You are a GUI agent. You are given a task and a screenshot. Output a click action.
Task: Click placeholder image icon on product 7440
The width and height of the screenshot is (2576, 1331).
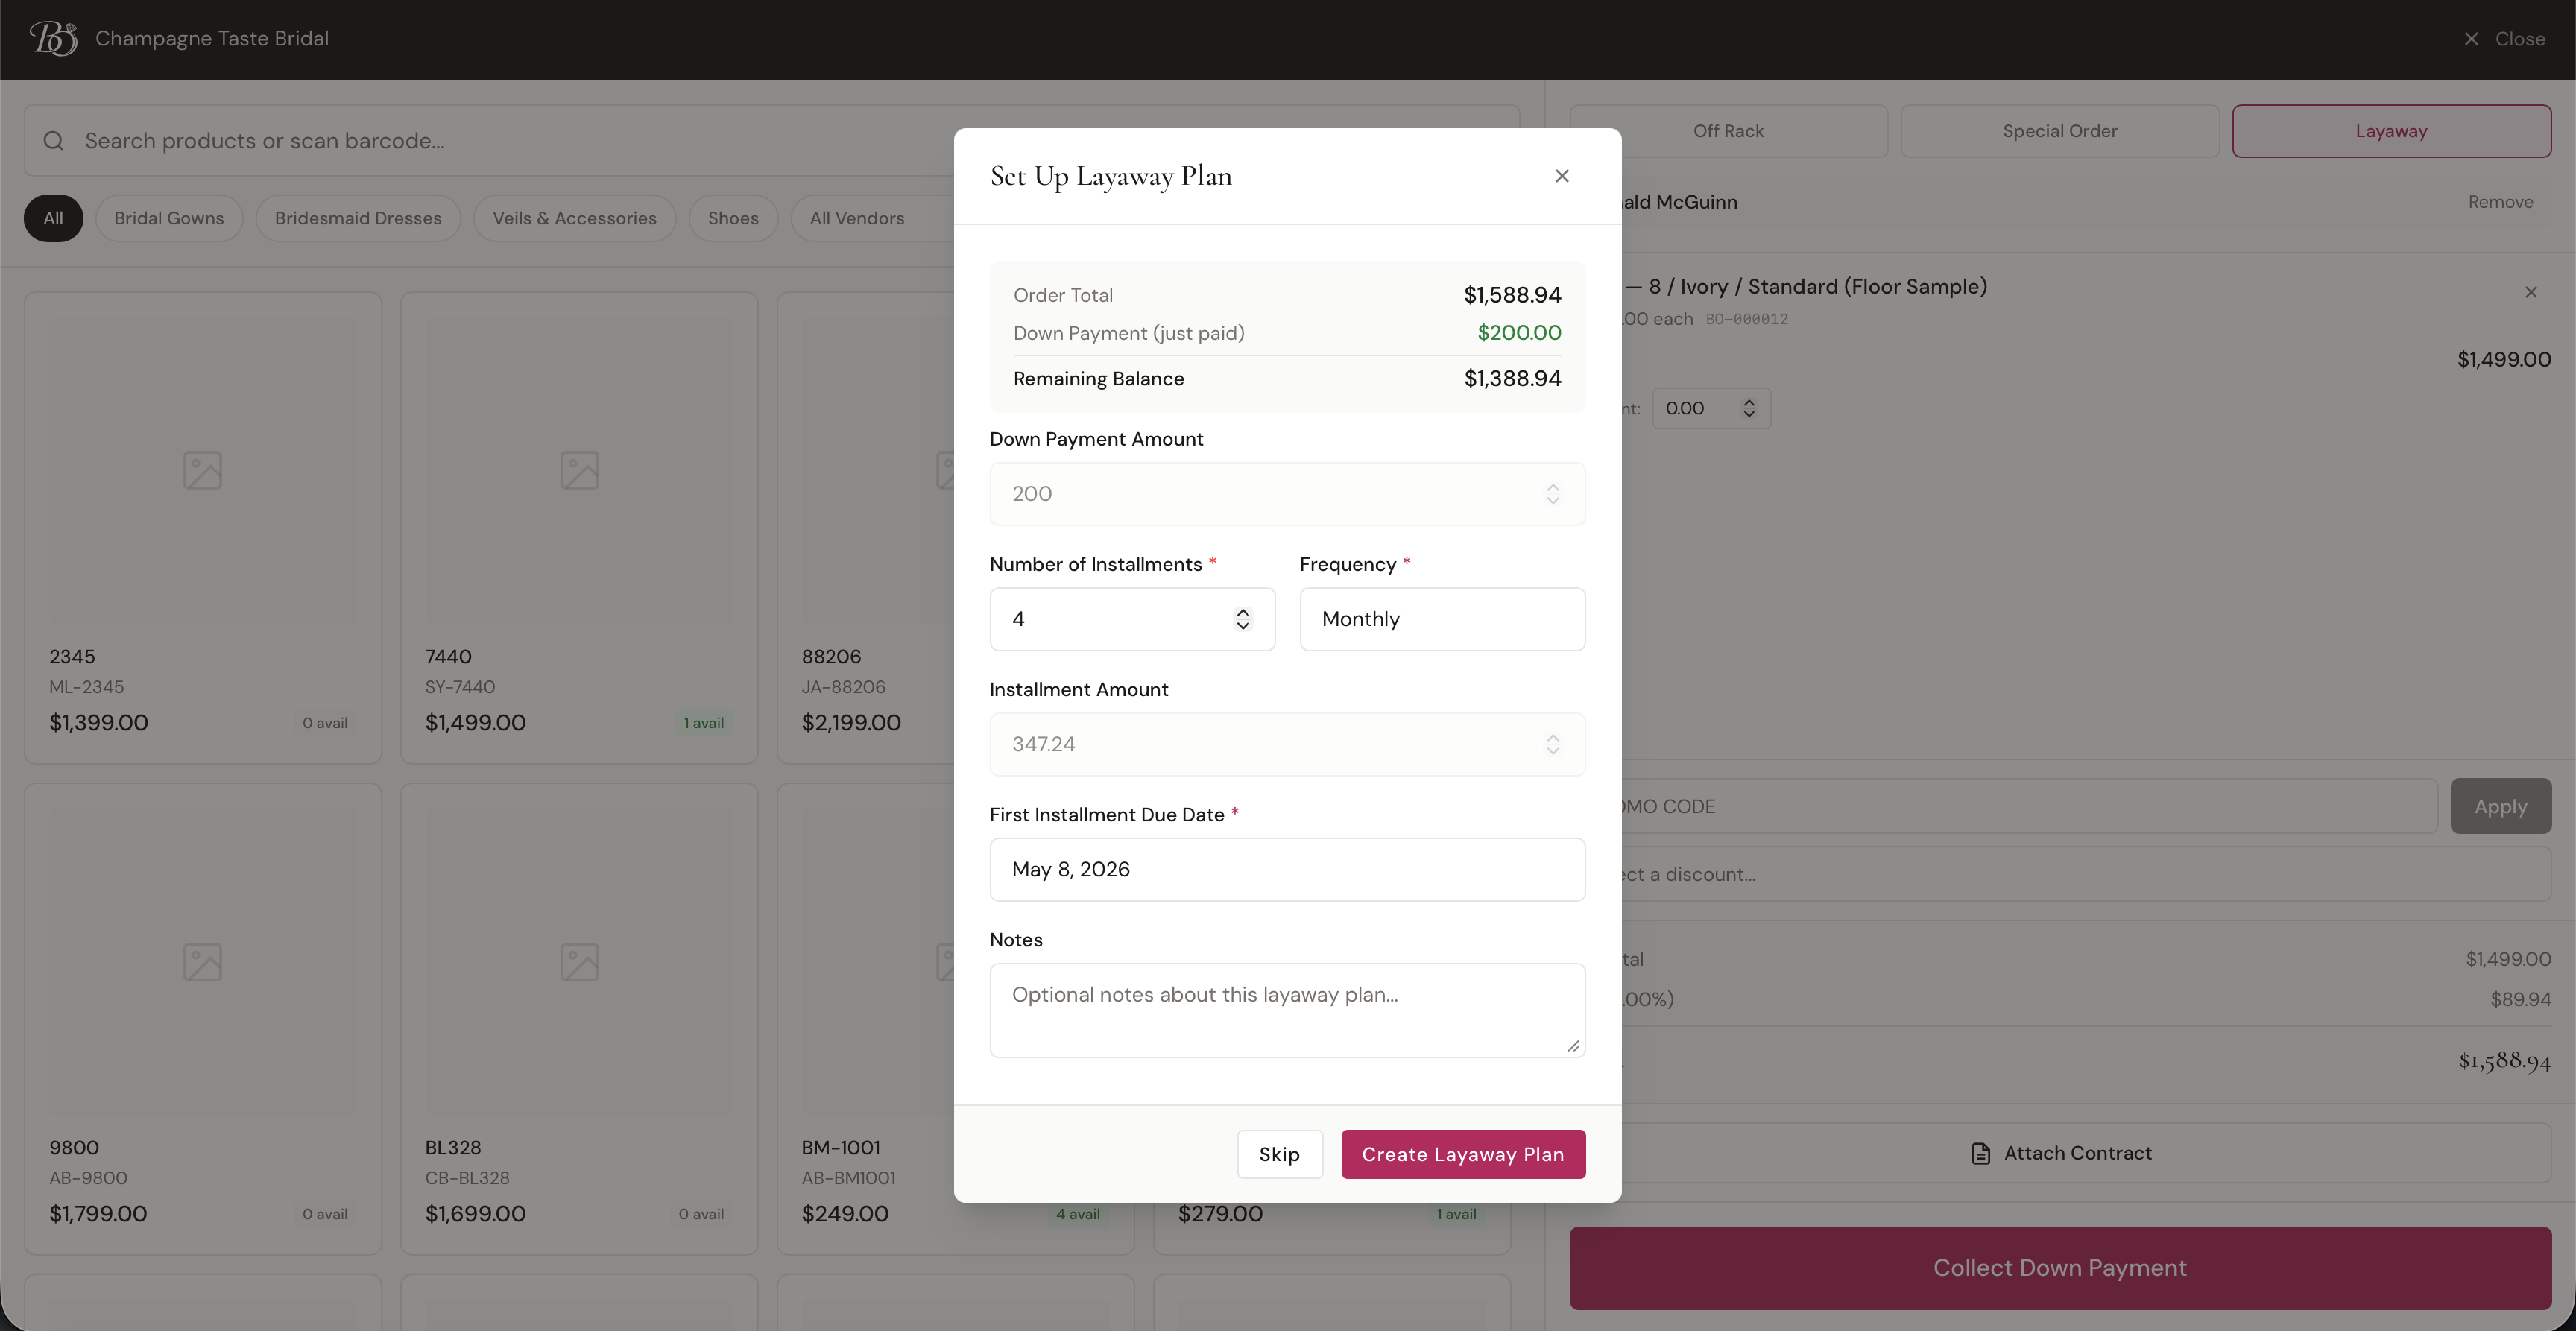pos(579,470)
